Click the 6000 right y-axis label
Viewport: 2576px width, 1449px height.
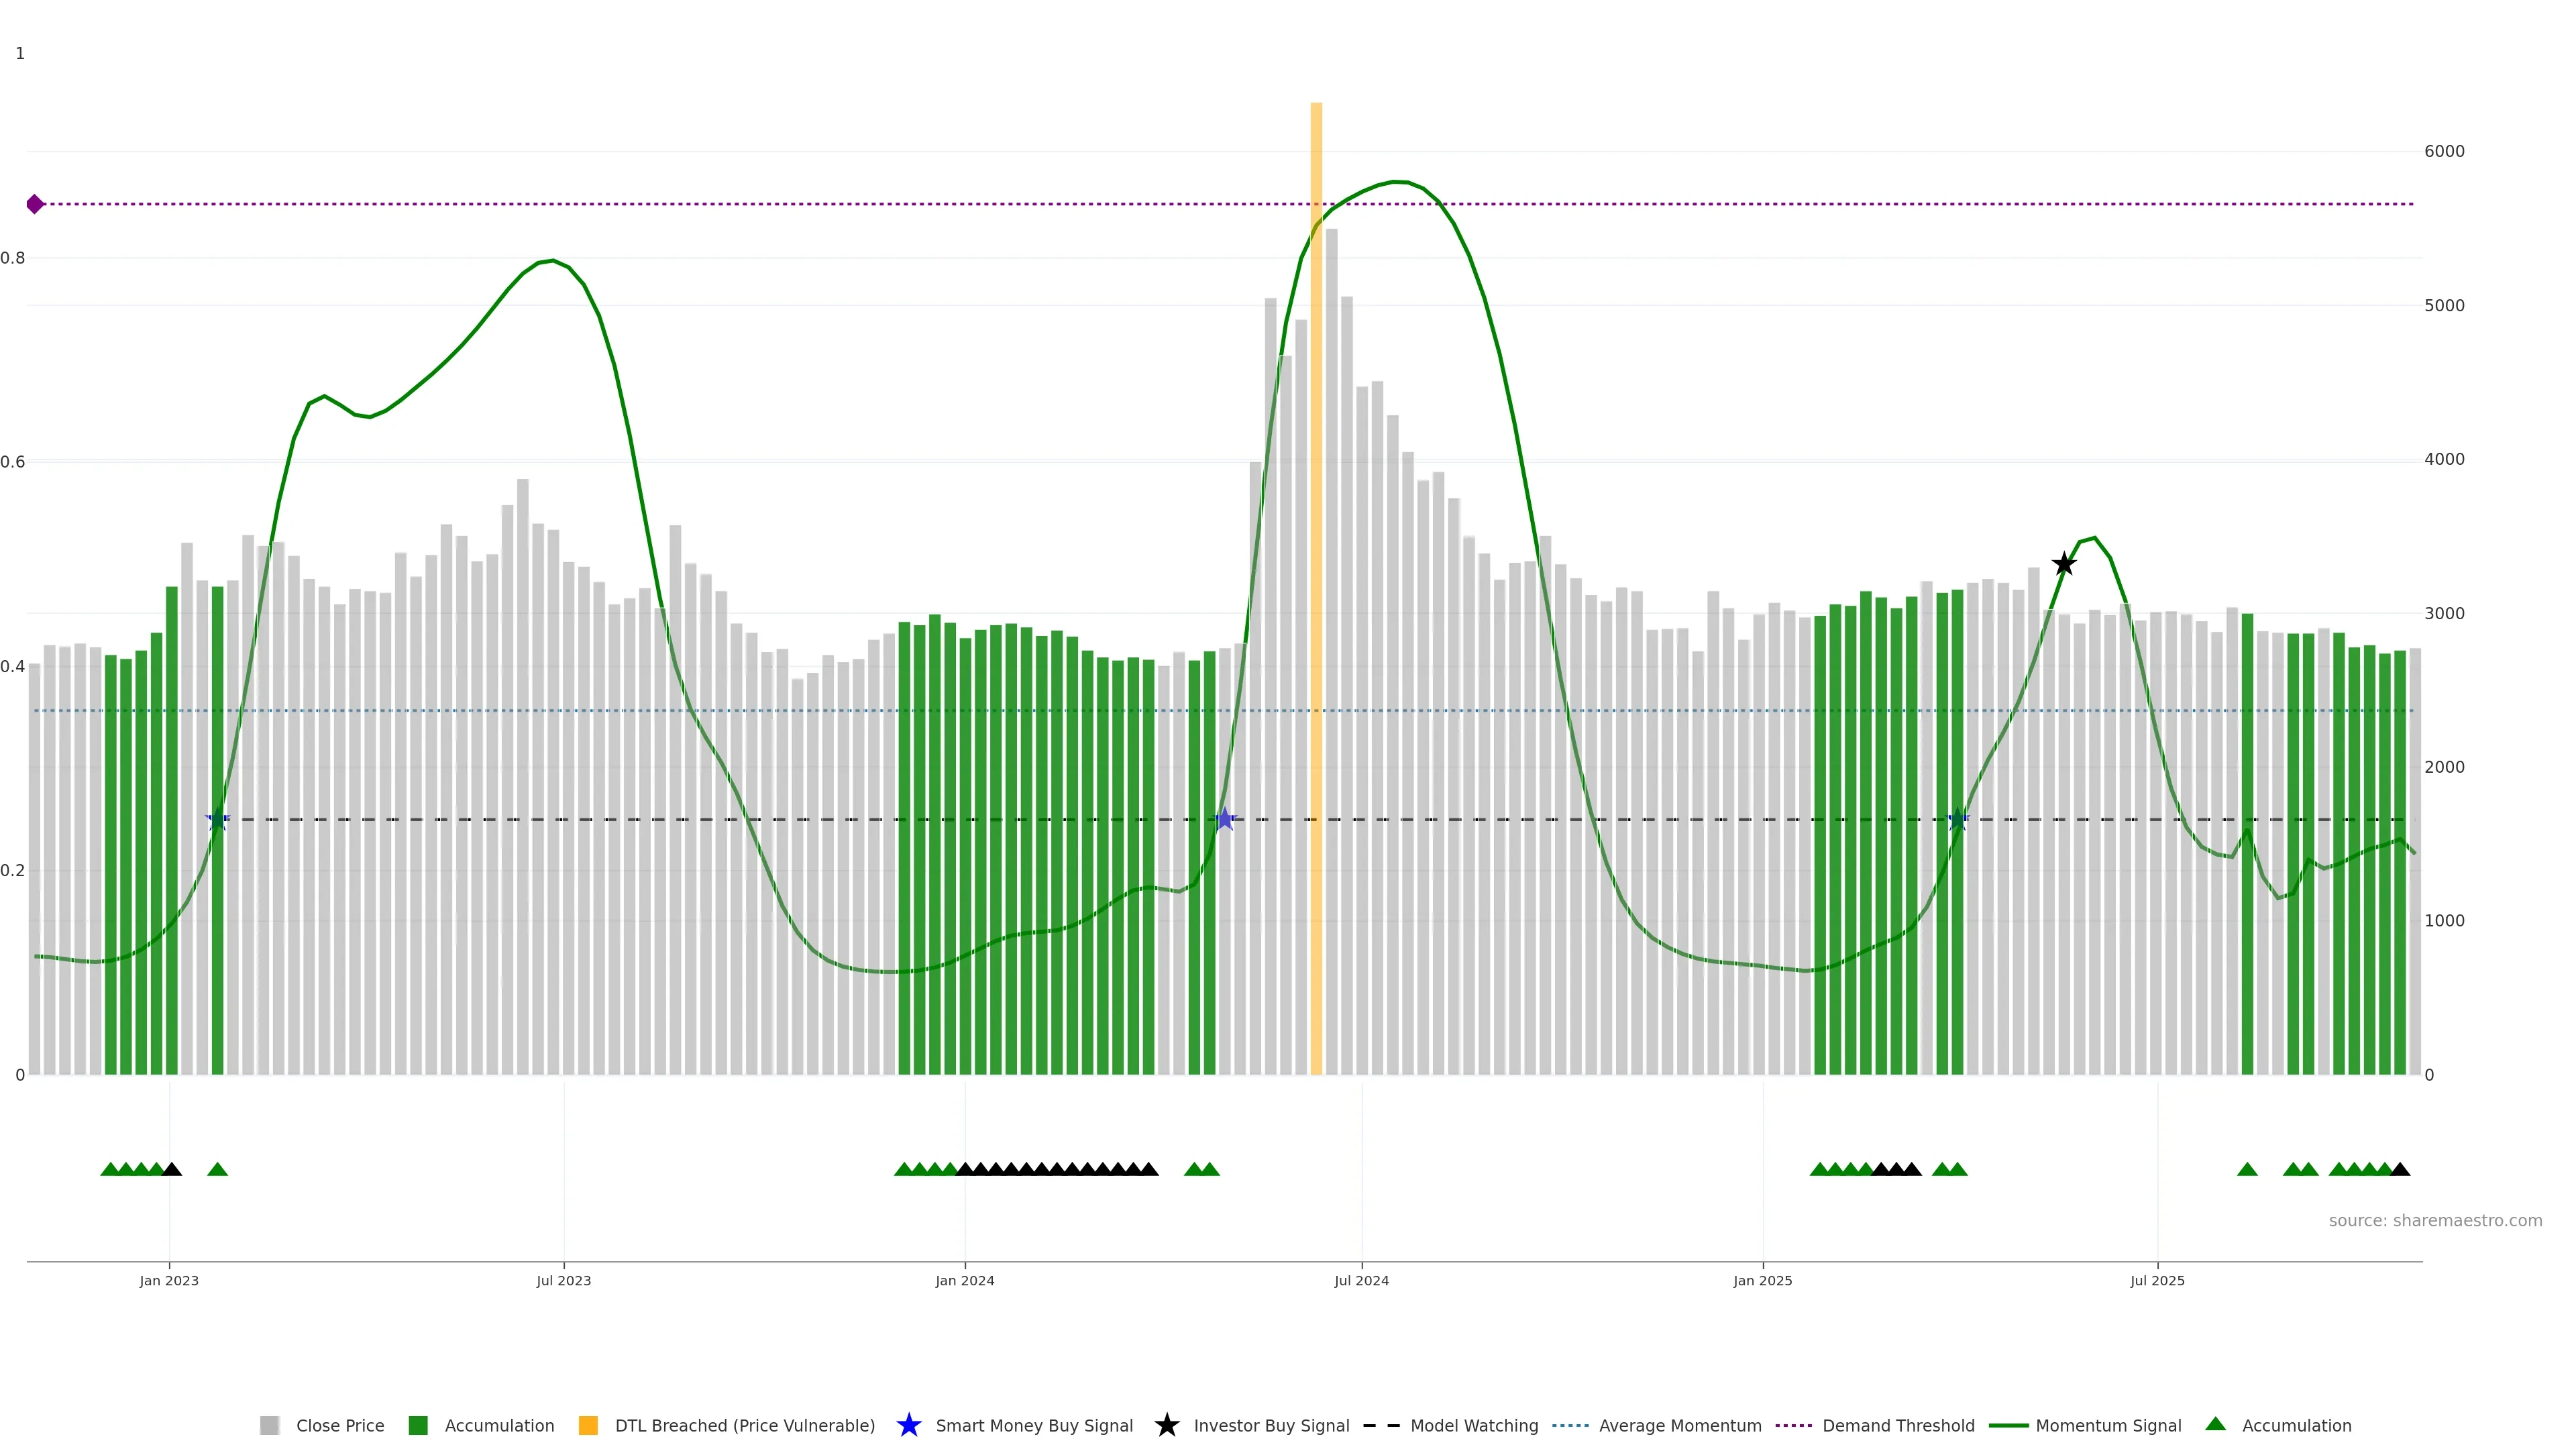point(2444,151)
